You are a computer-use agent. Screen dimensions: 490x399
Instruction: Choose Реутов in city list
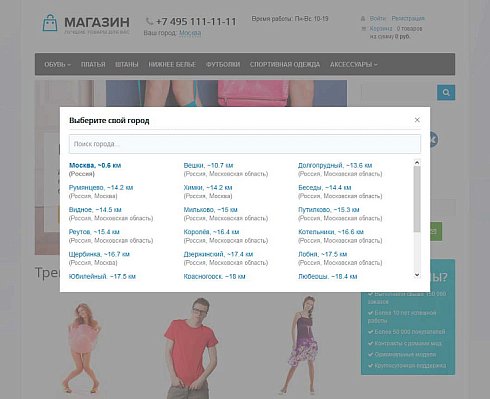tap(94, 232)
